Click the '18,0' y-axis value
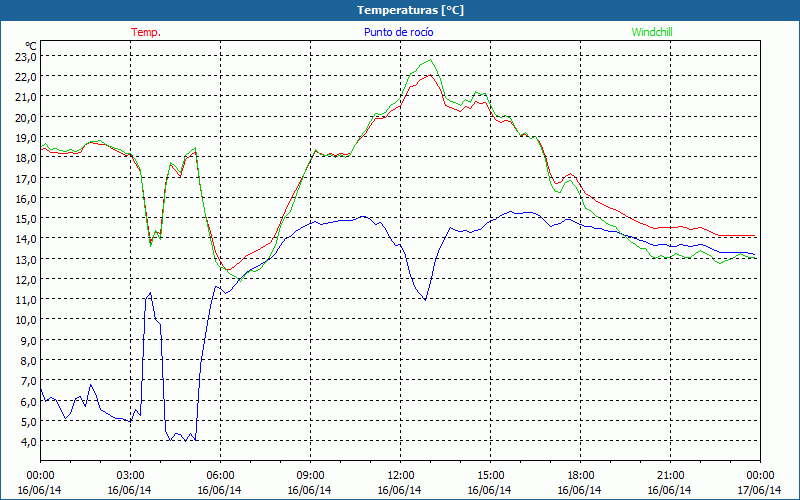This screenshot has height=500, width=800. [x=26, y=158]
